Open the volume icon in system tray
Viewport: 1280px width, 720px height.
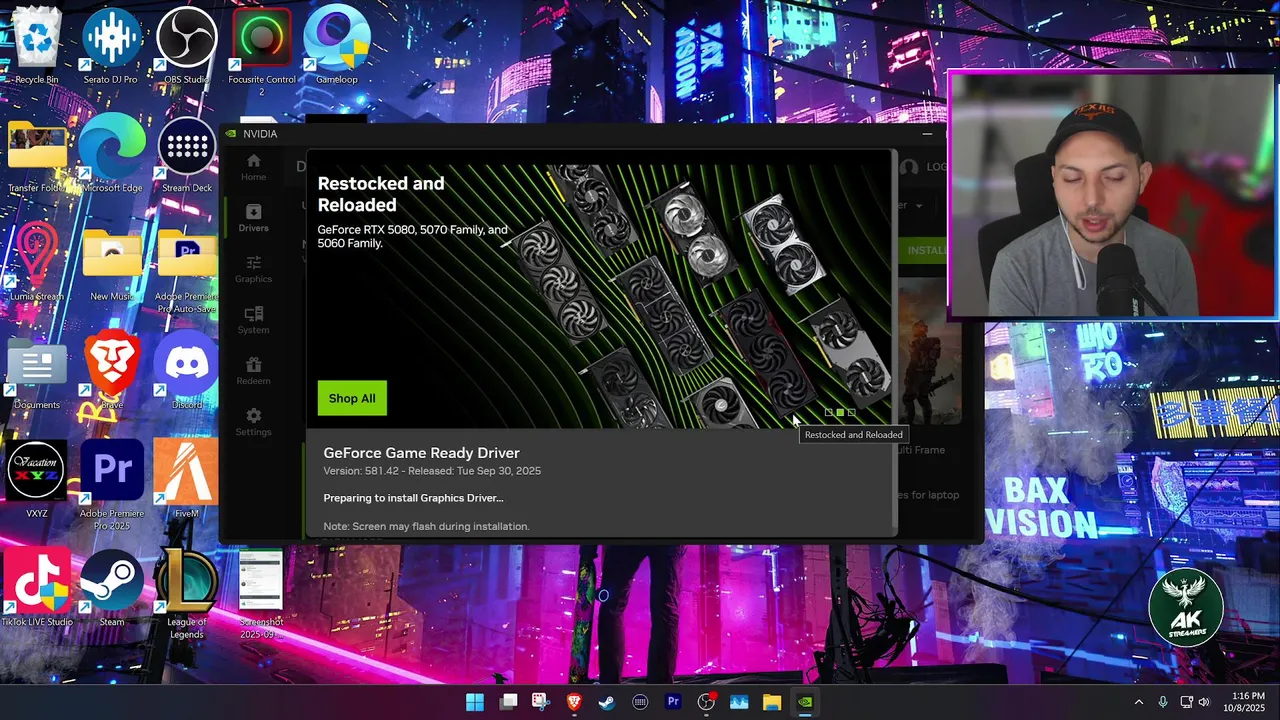click(x=1203, y=702)
